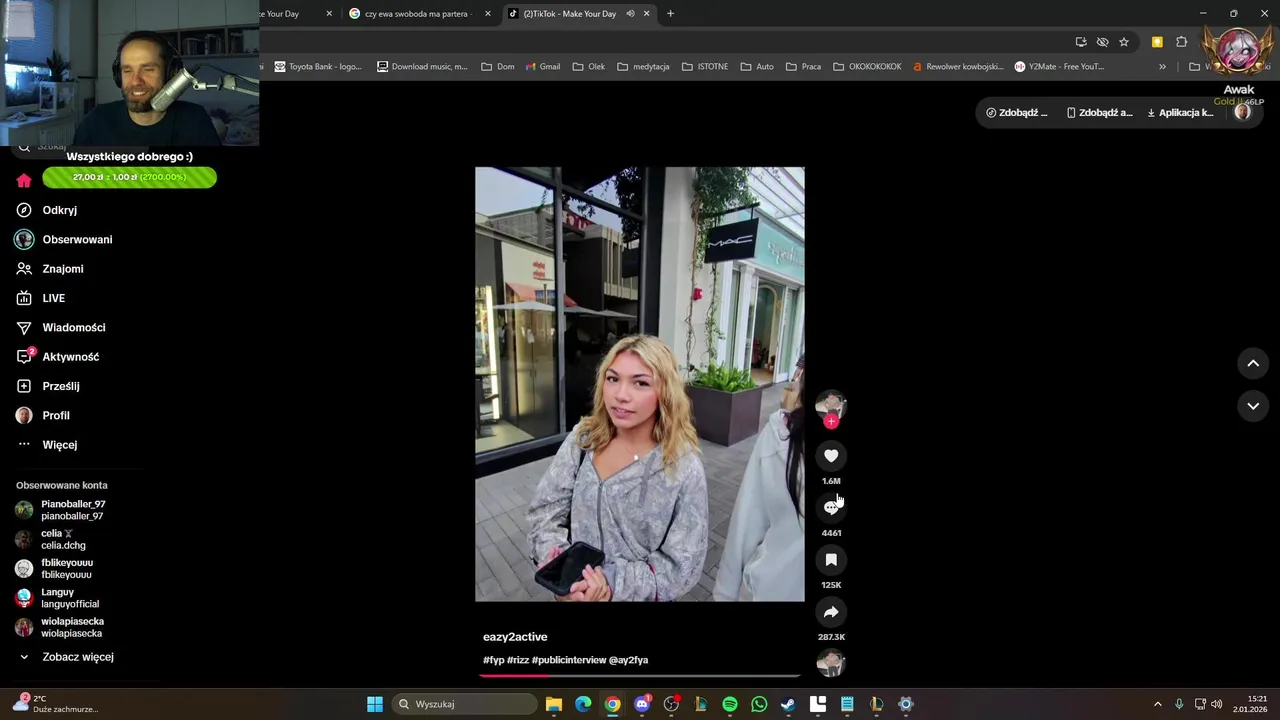Open #fyp hashtag
This screenshot has height=720, width=1280.
click(x=493, y=660)
